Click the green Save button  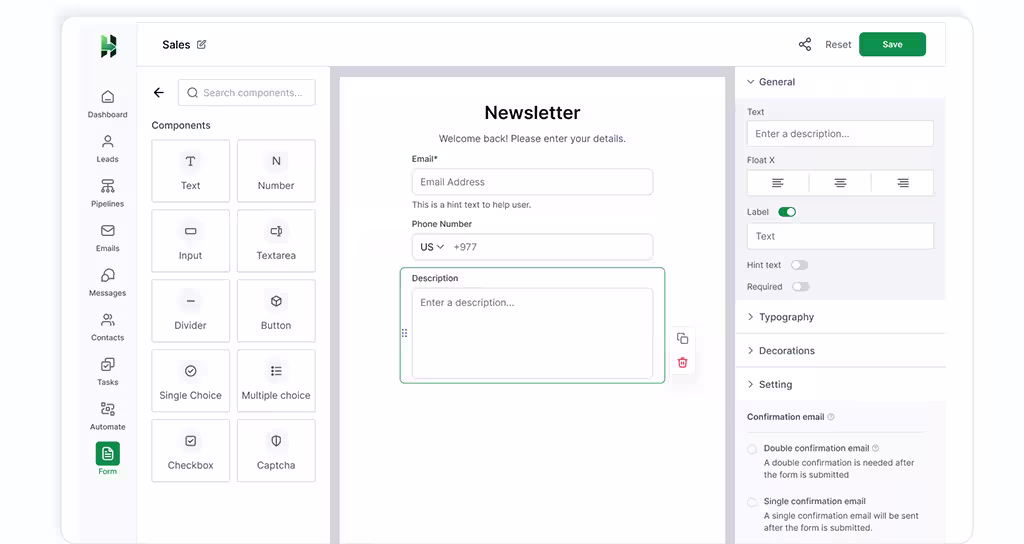coord(892,44)
